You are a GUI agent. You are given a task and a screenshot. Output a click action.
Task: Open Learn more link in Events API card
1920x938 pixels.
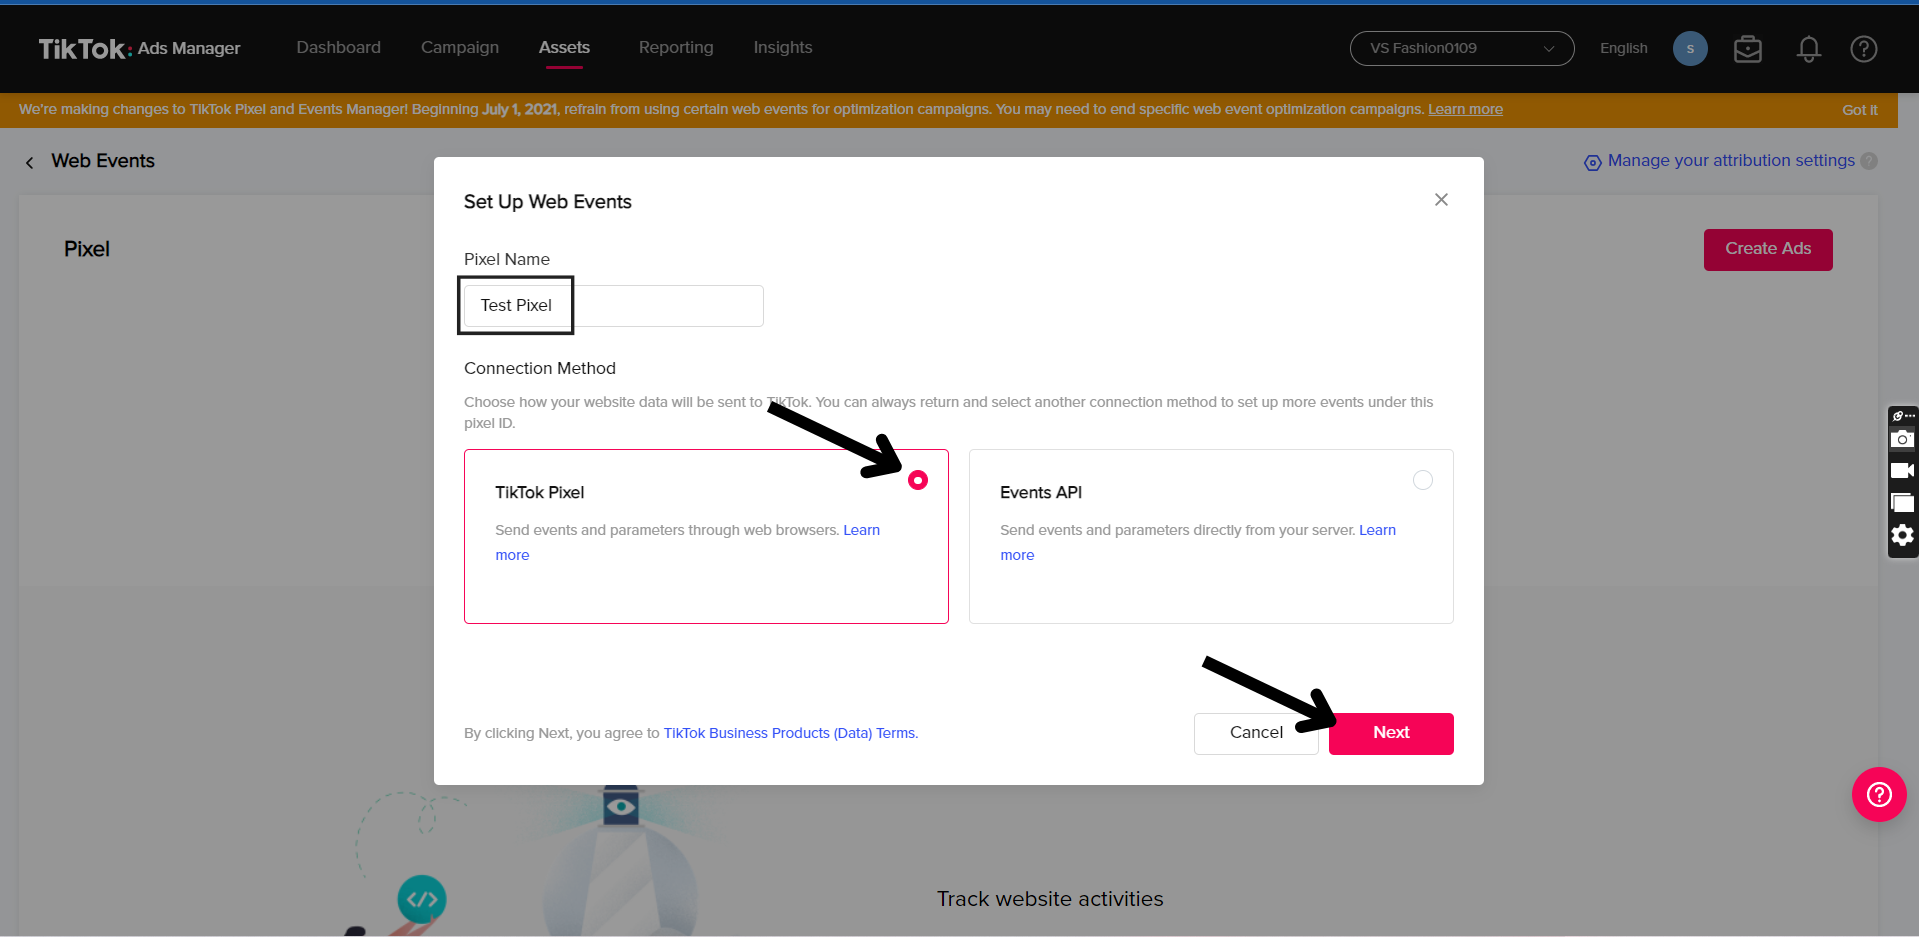point(1377,530)
